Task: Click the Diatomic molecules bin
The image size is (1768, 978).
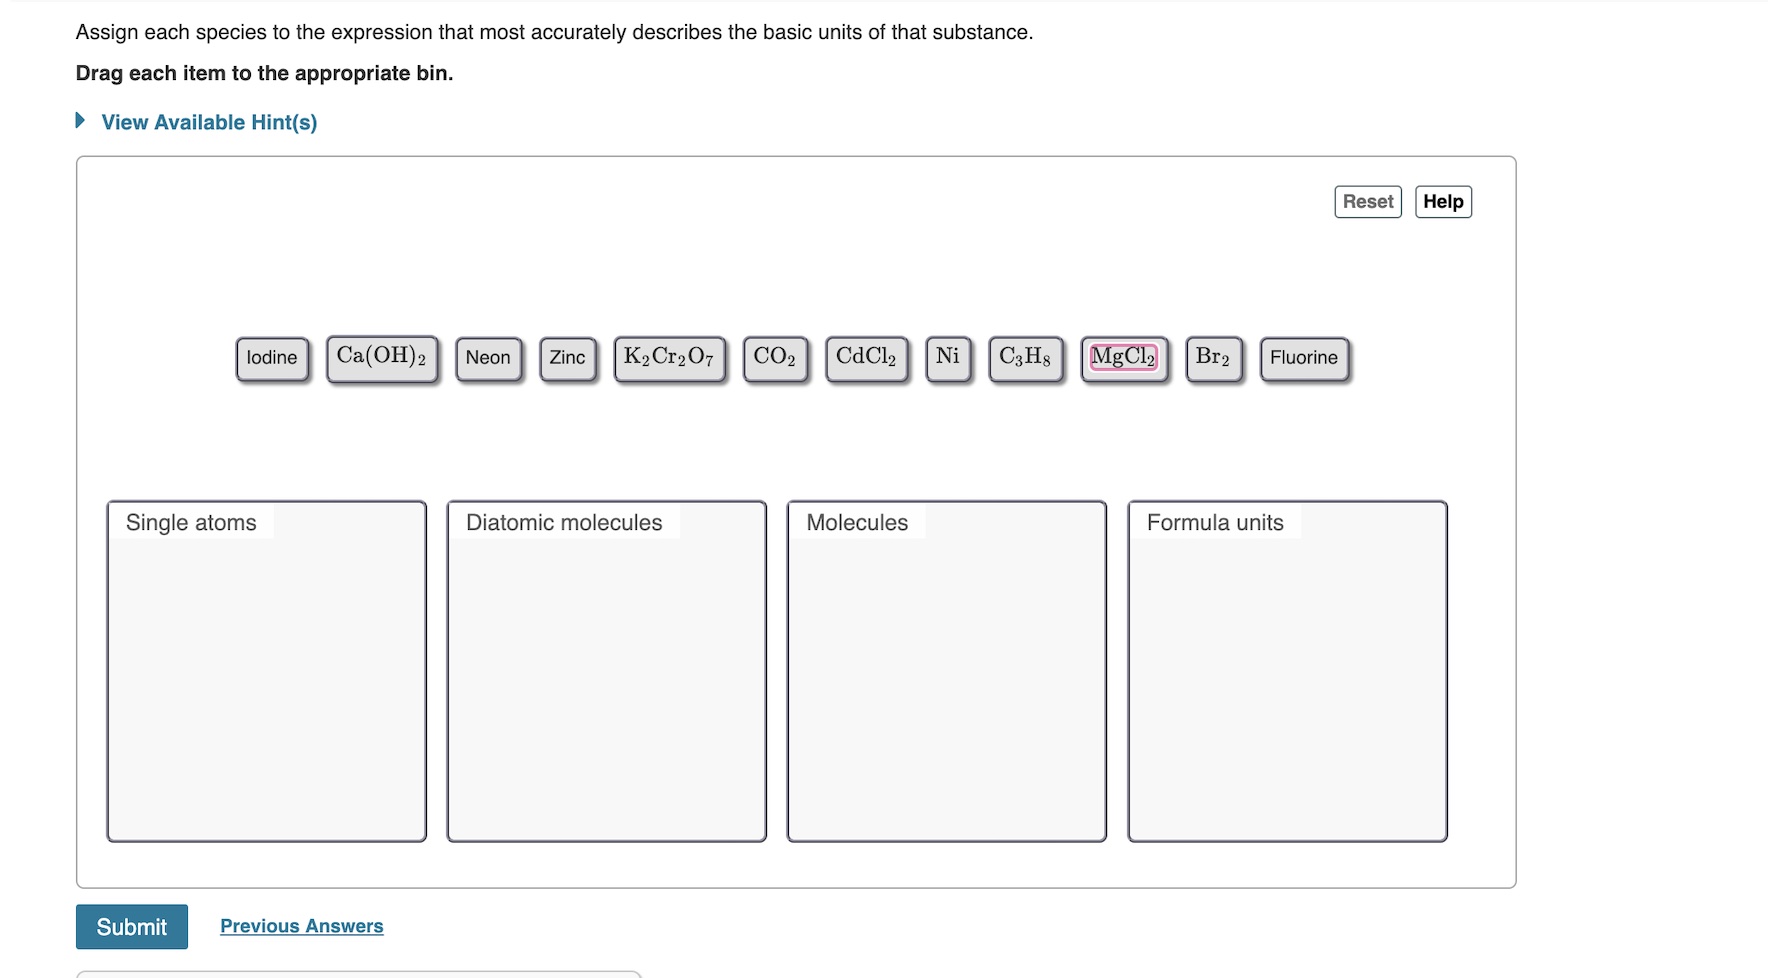Action: click(606, 670)
